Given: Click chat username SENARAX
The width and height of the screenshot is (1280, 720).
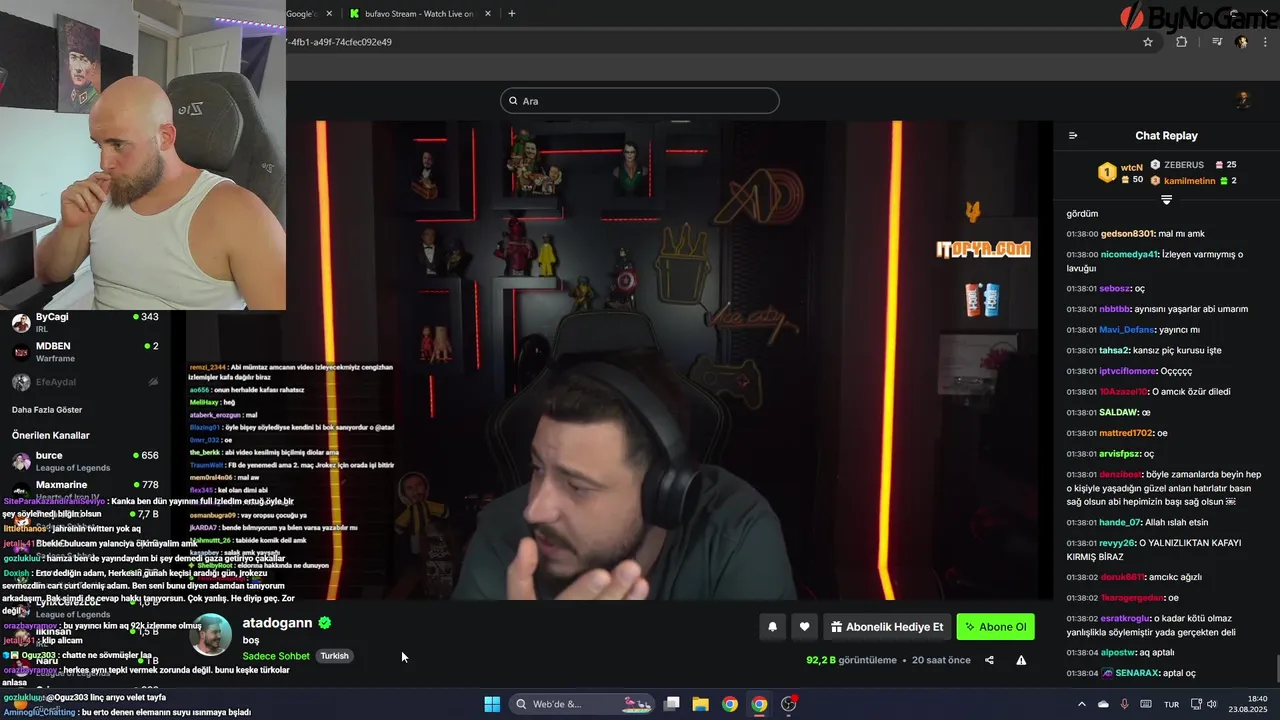Looking at the screenshot, I should (x=1137, y=673).
